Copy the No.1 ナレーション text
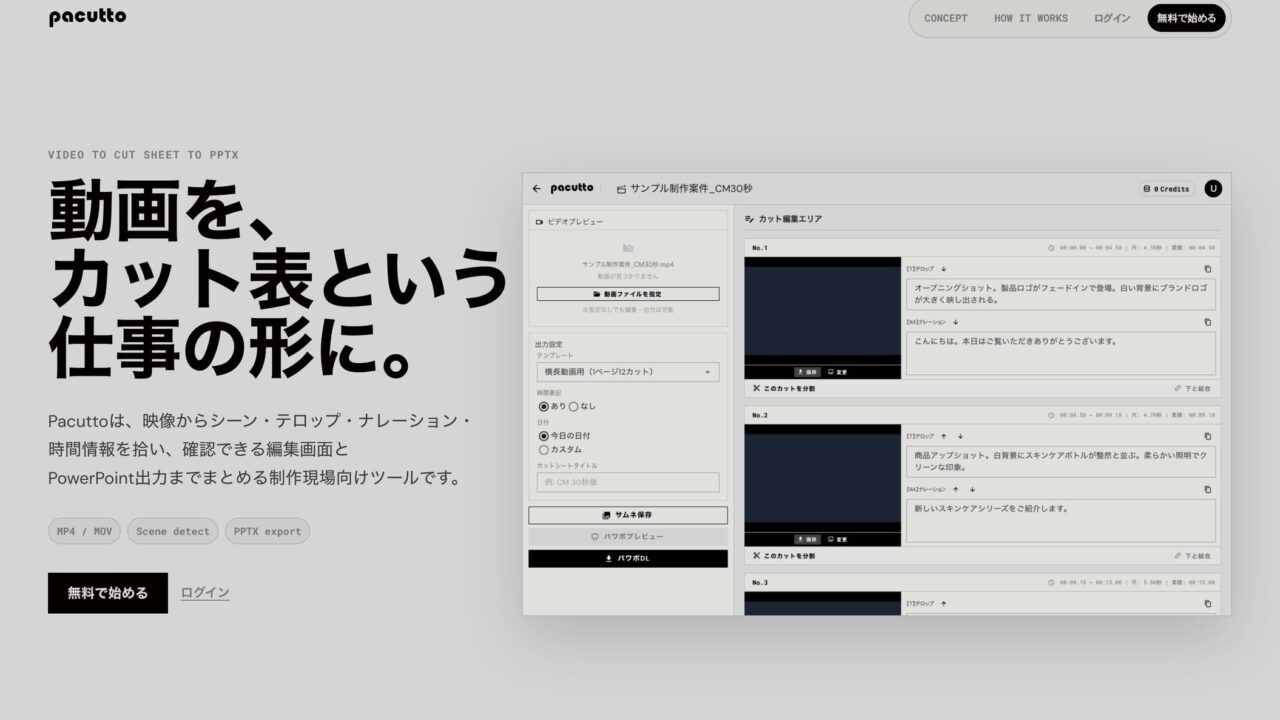 click(1208, 322)
